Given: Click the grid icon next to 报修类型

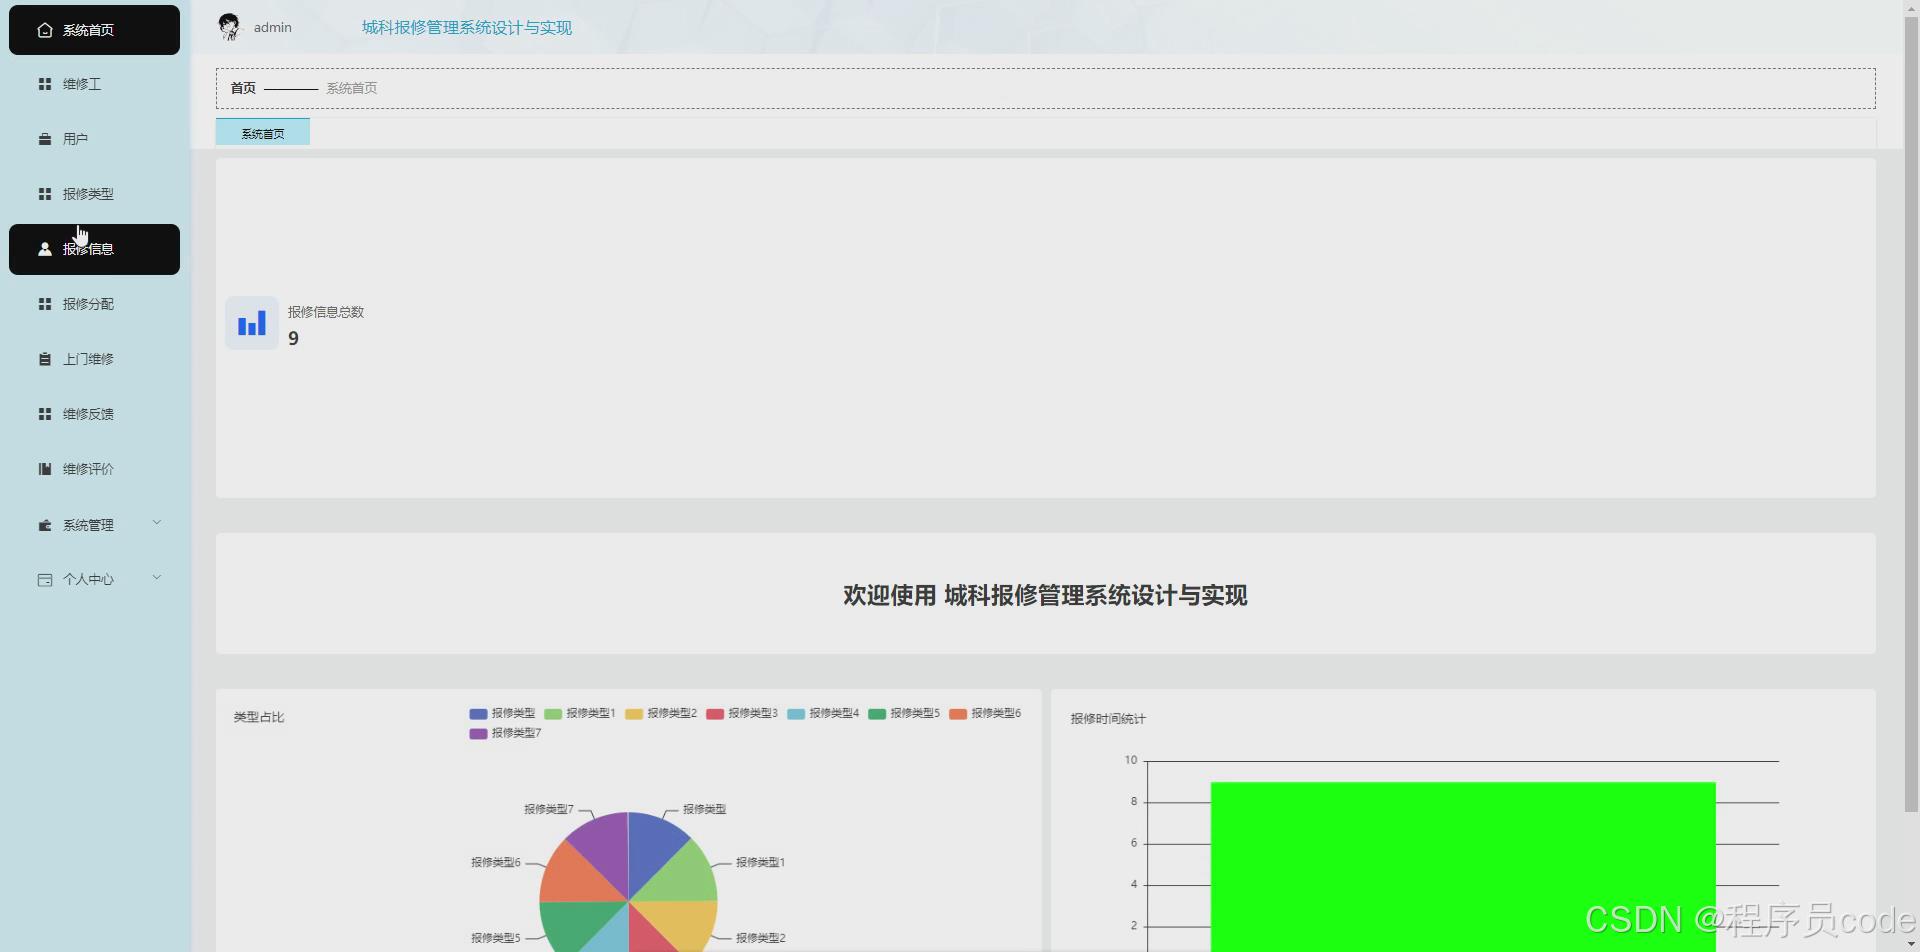Looking at the screenshot, I should pos(45,194).
